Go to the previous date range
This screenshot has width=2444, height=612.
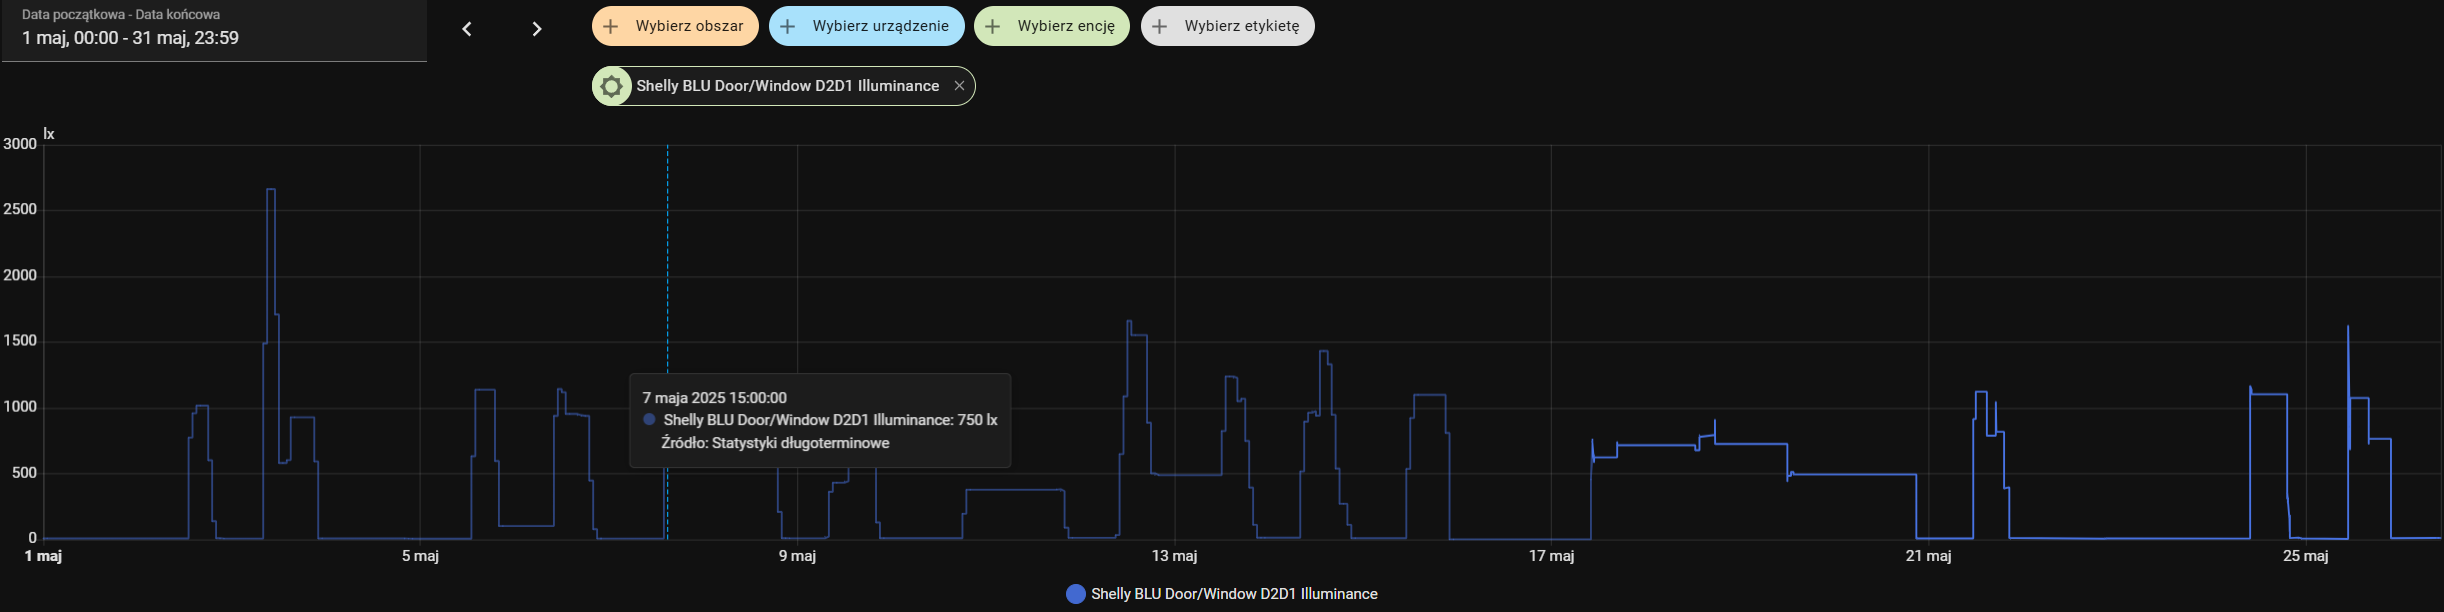(467, 29)
